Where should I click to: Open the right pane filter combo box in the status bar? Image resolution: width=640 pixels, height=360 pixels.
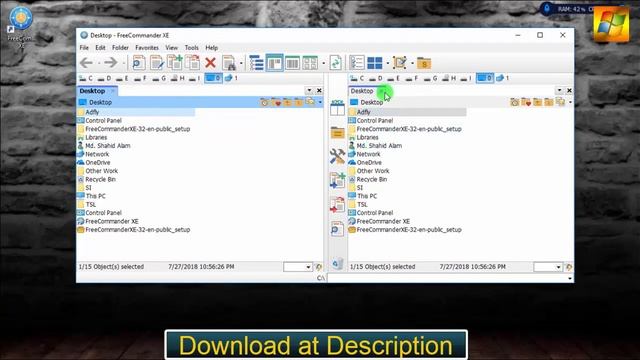[x=548, y=267]
